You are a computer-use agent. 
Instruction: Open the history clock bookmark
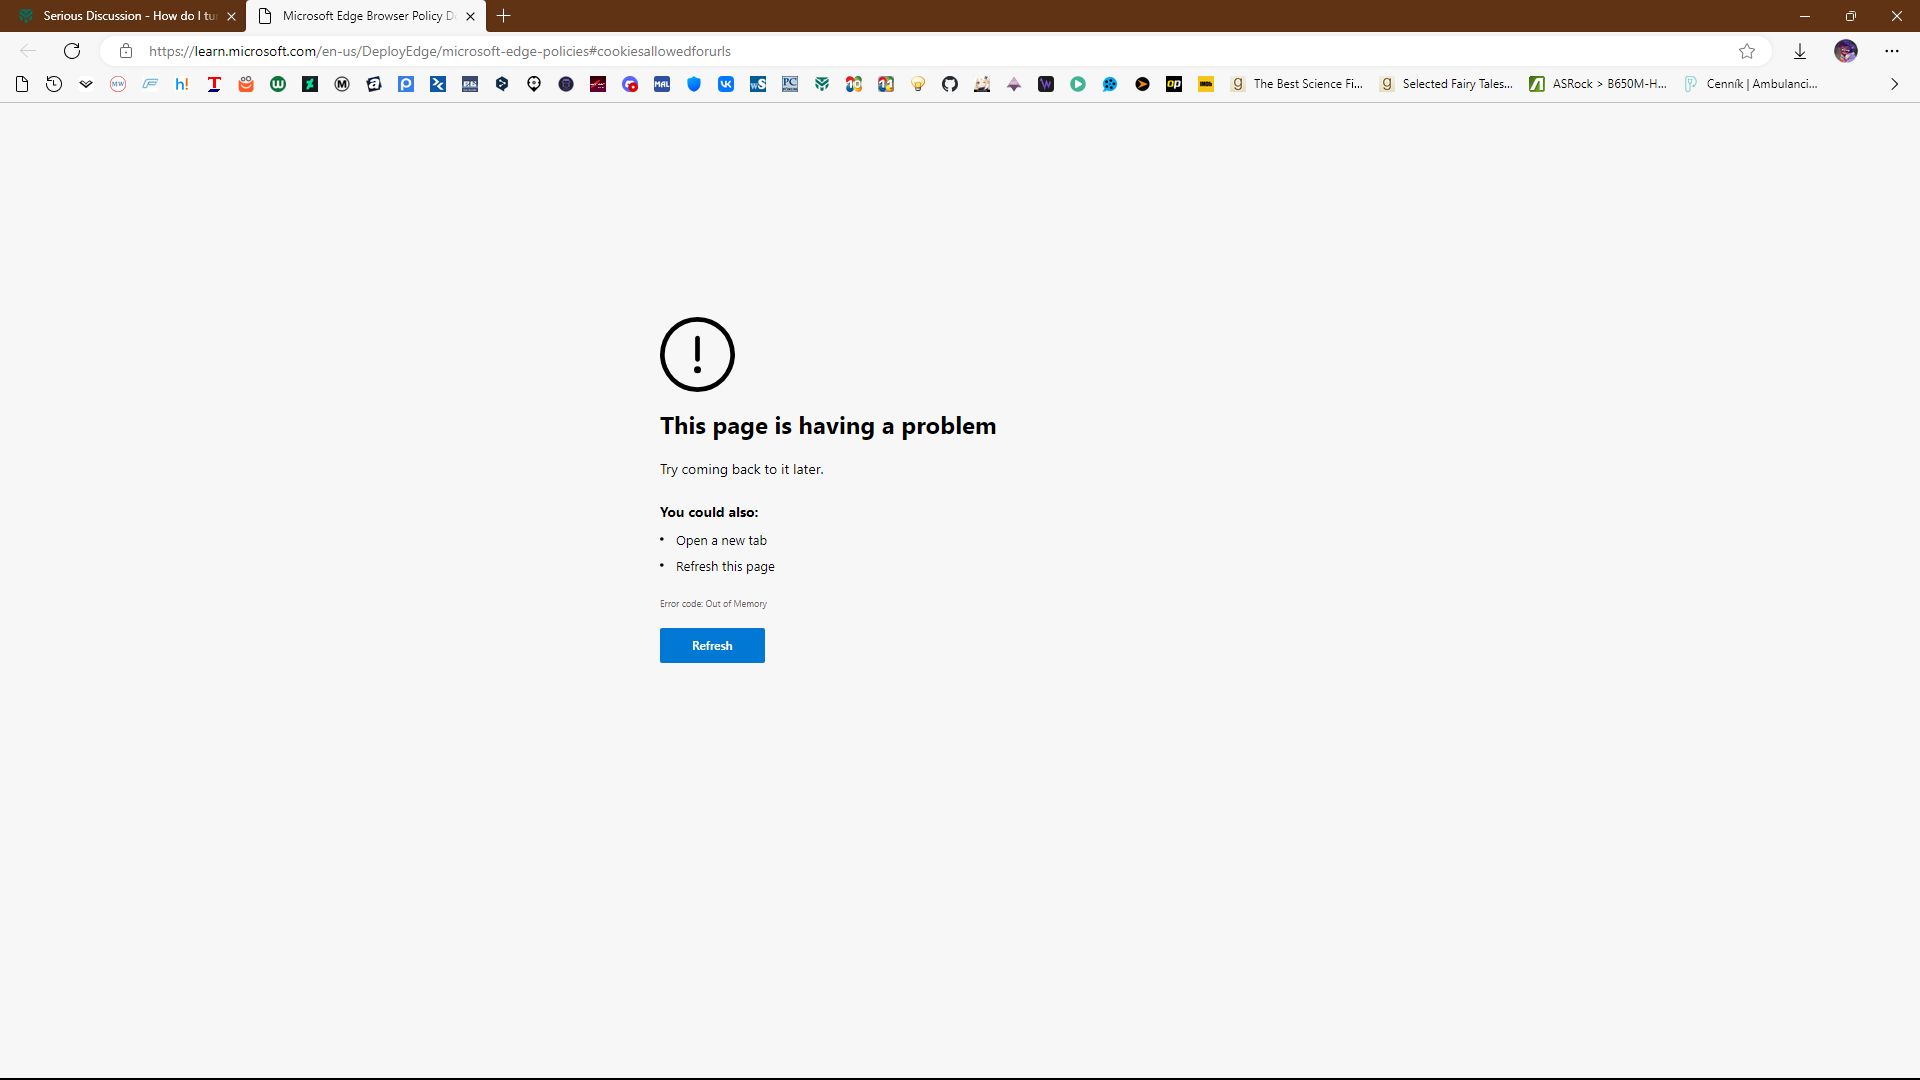54,84
